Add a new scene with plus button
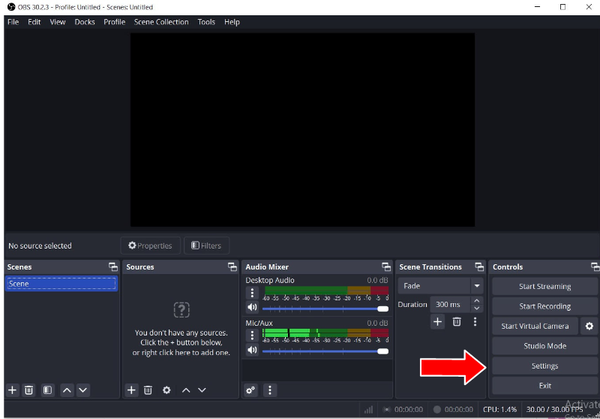 click(x=13, y=390)
